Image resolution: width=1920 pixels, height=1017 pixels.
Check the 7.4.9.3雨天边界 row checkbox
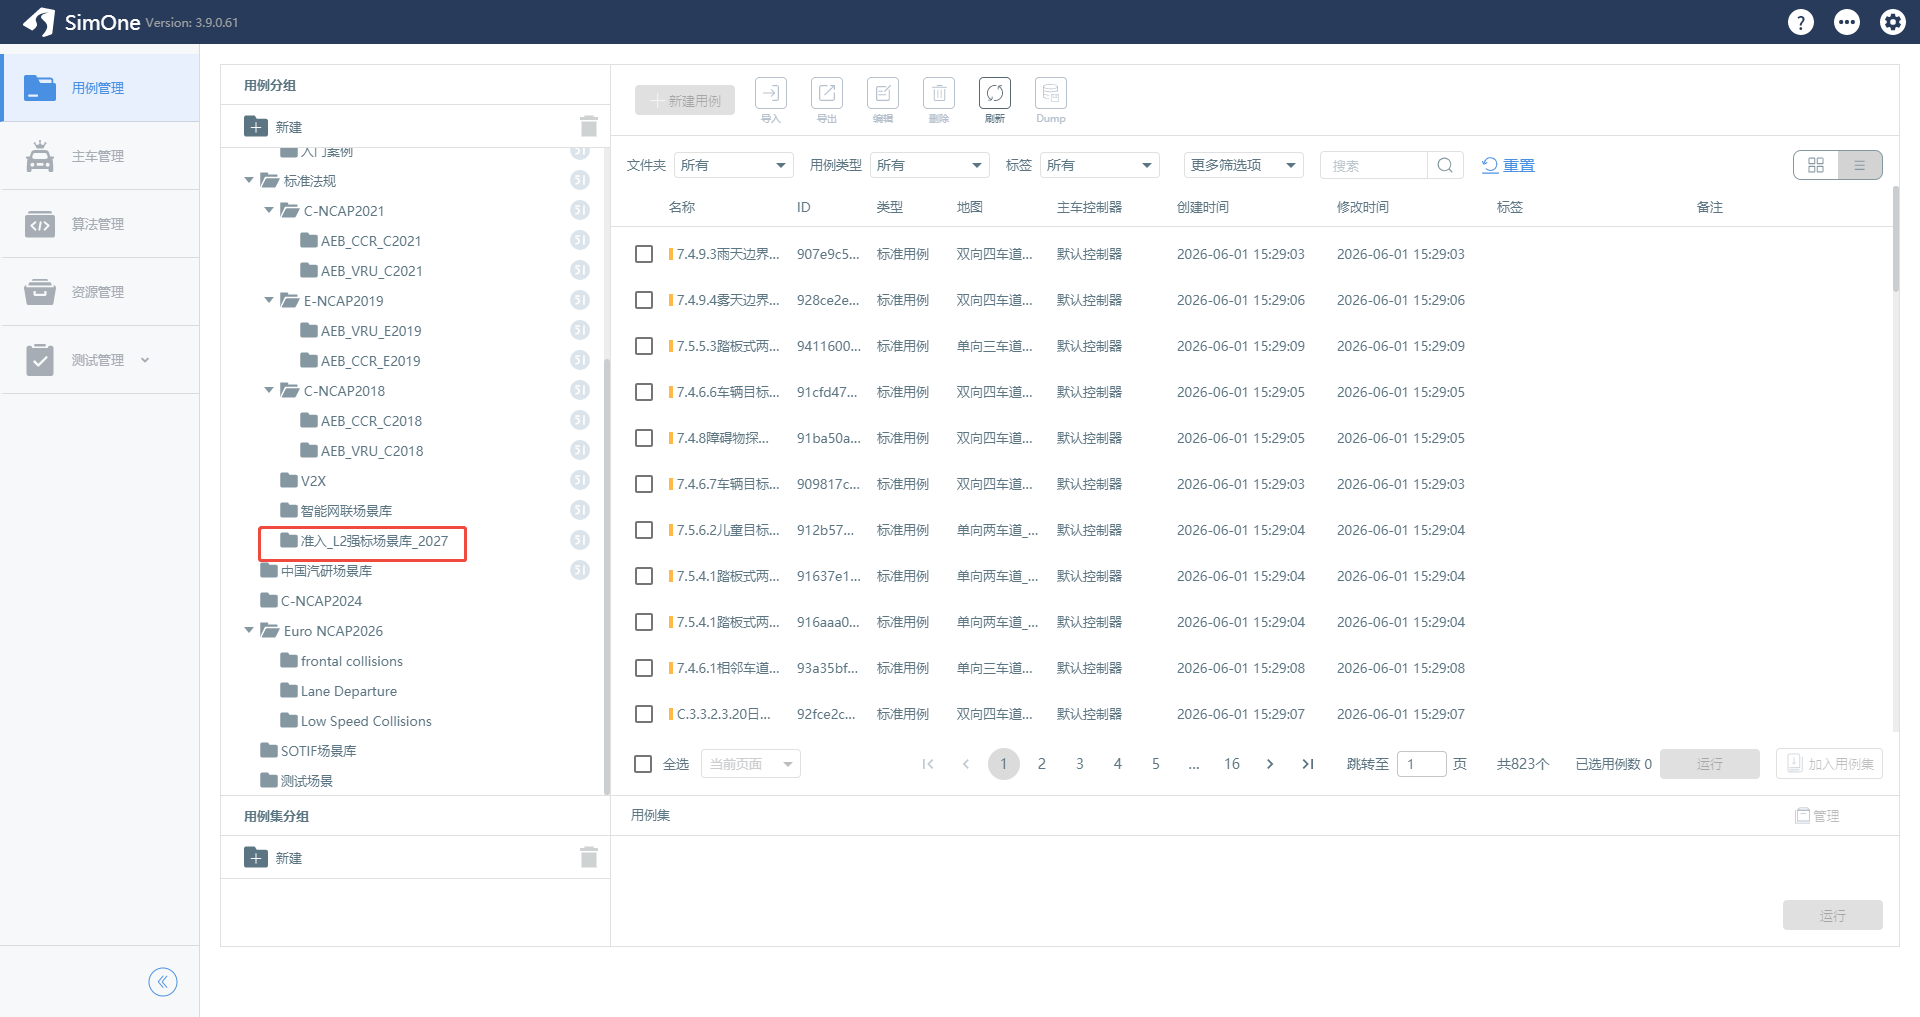[x=644, y=254]
